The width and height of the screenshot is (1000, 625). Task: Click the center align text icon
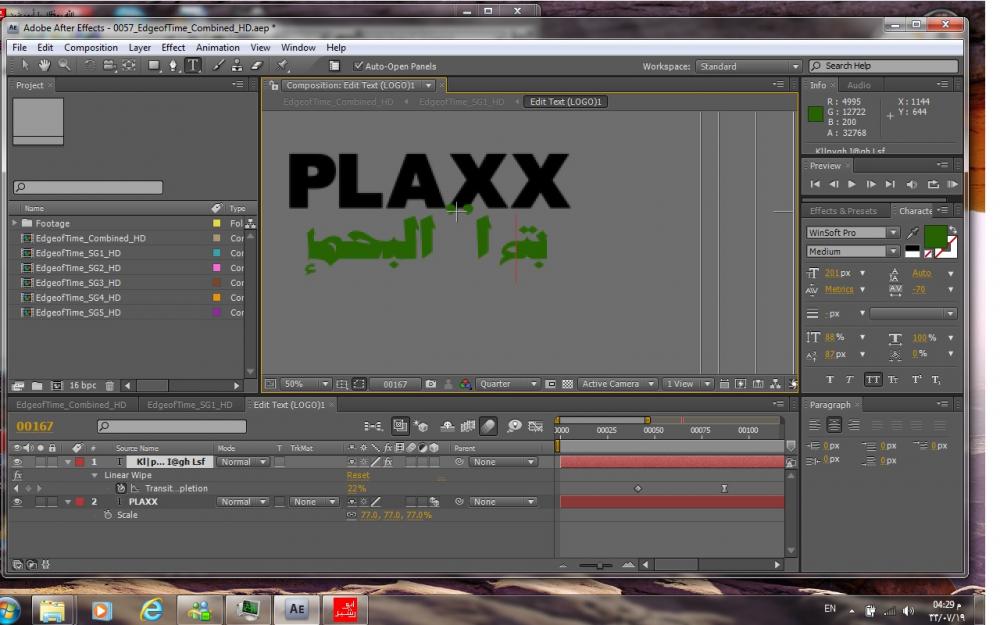(834, 425)
